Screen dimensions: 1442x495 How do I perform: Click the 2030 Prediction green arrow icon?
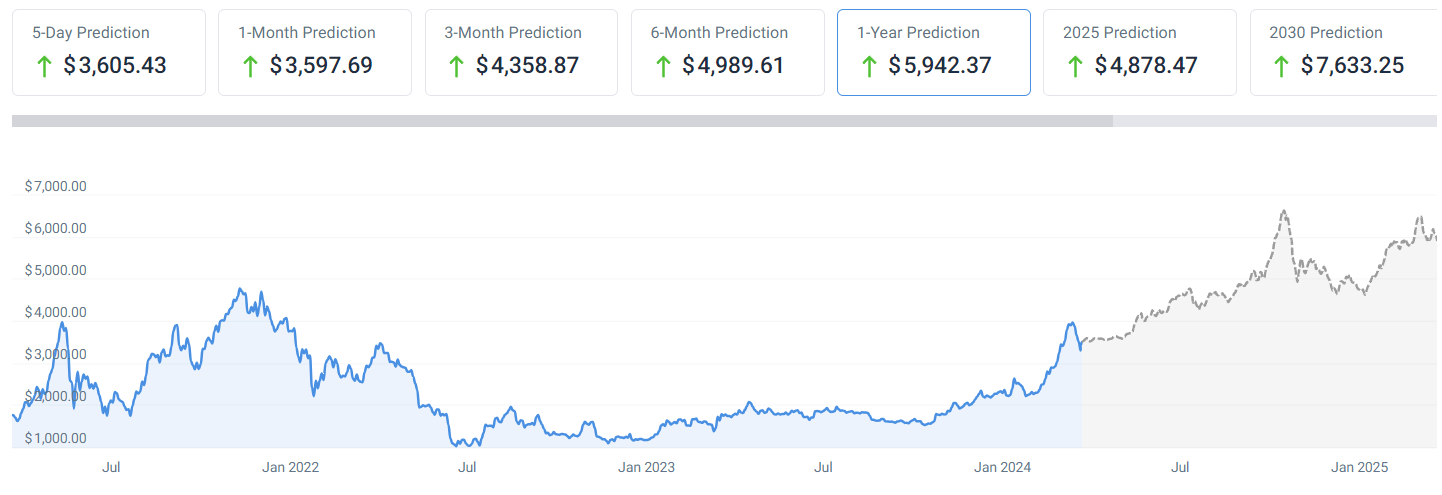1281,67
